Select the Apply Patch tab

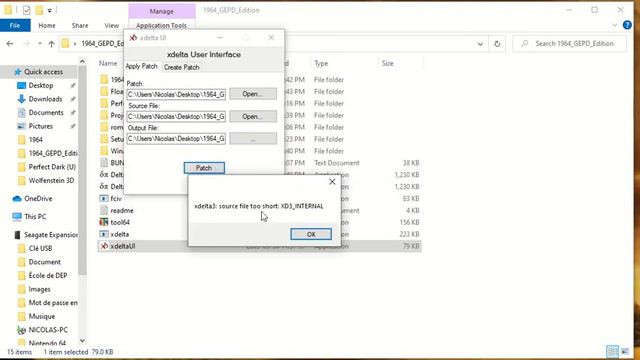(x=141, y=67)
